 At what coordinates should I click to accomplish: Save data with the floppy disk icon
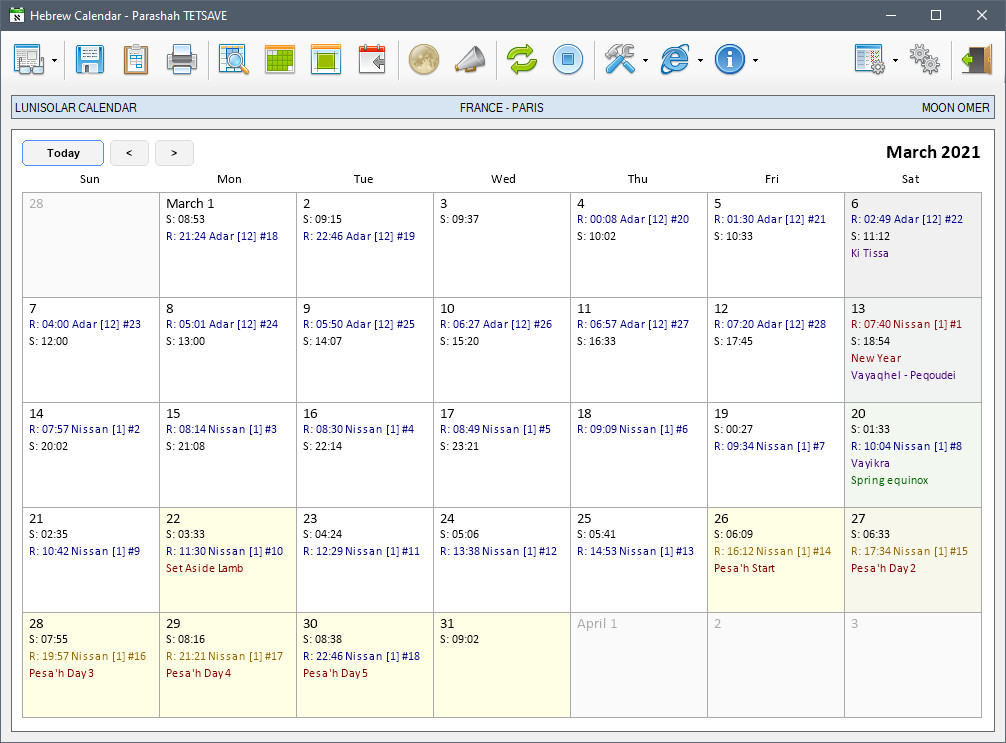tap(90, 60)
